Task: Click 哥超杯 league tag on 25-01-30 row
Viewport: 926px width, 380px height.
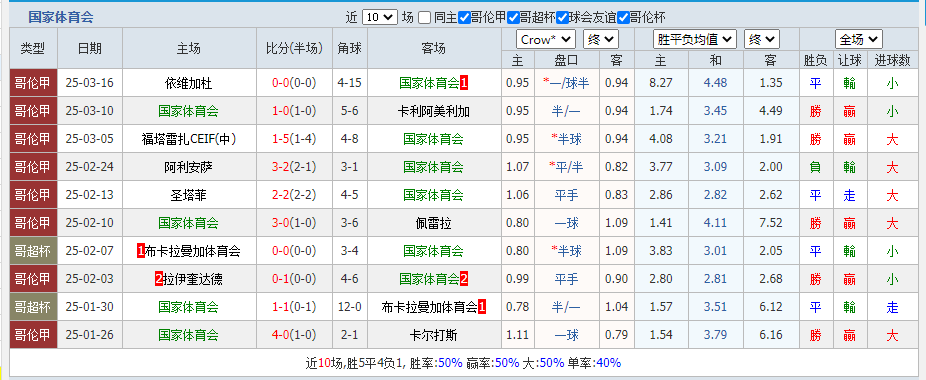Action: (33, 307)
